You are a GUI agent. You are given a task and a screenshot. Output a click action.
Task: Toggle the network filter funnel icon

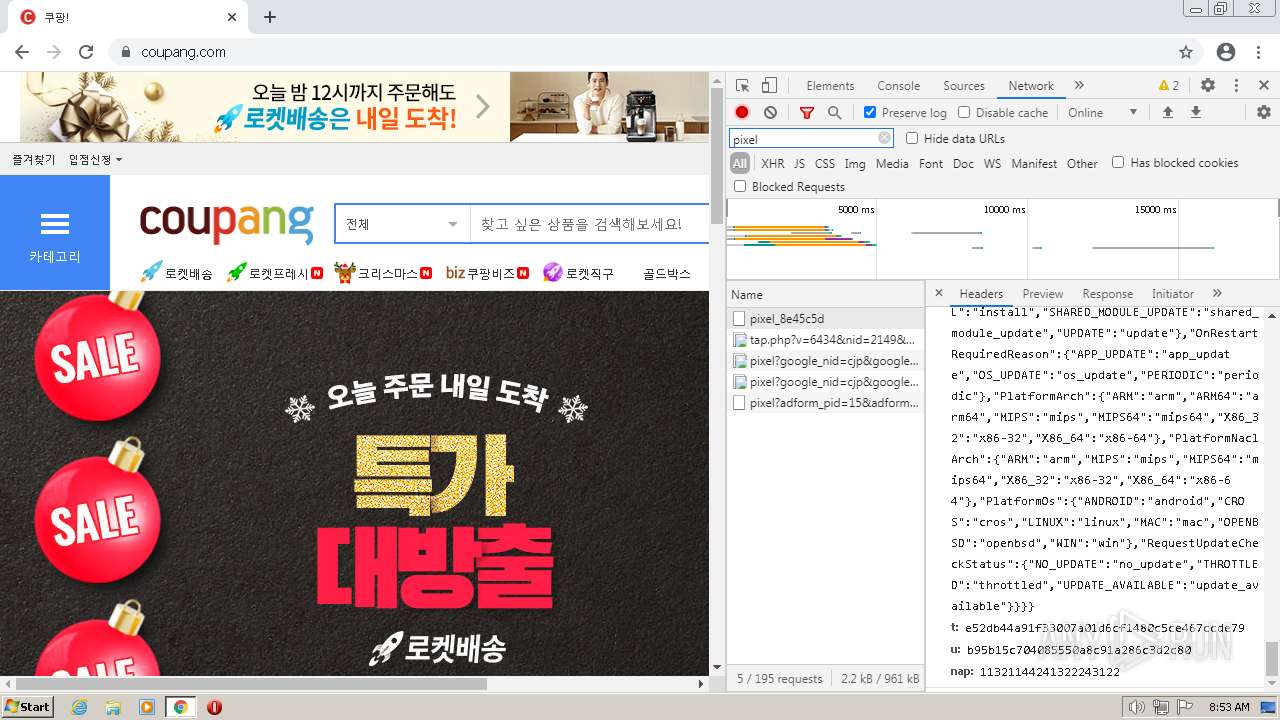tap(807, 113)
